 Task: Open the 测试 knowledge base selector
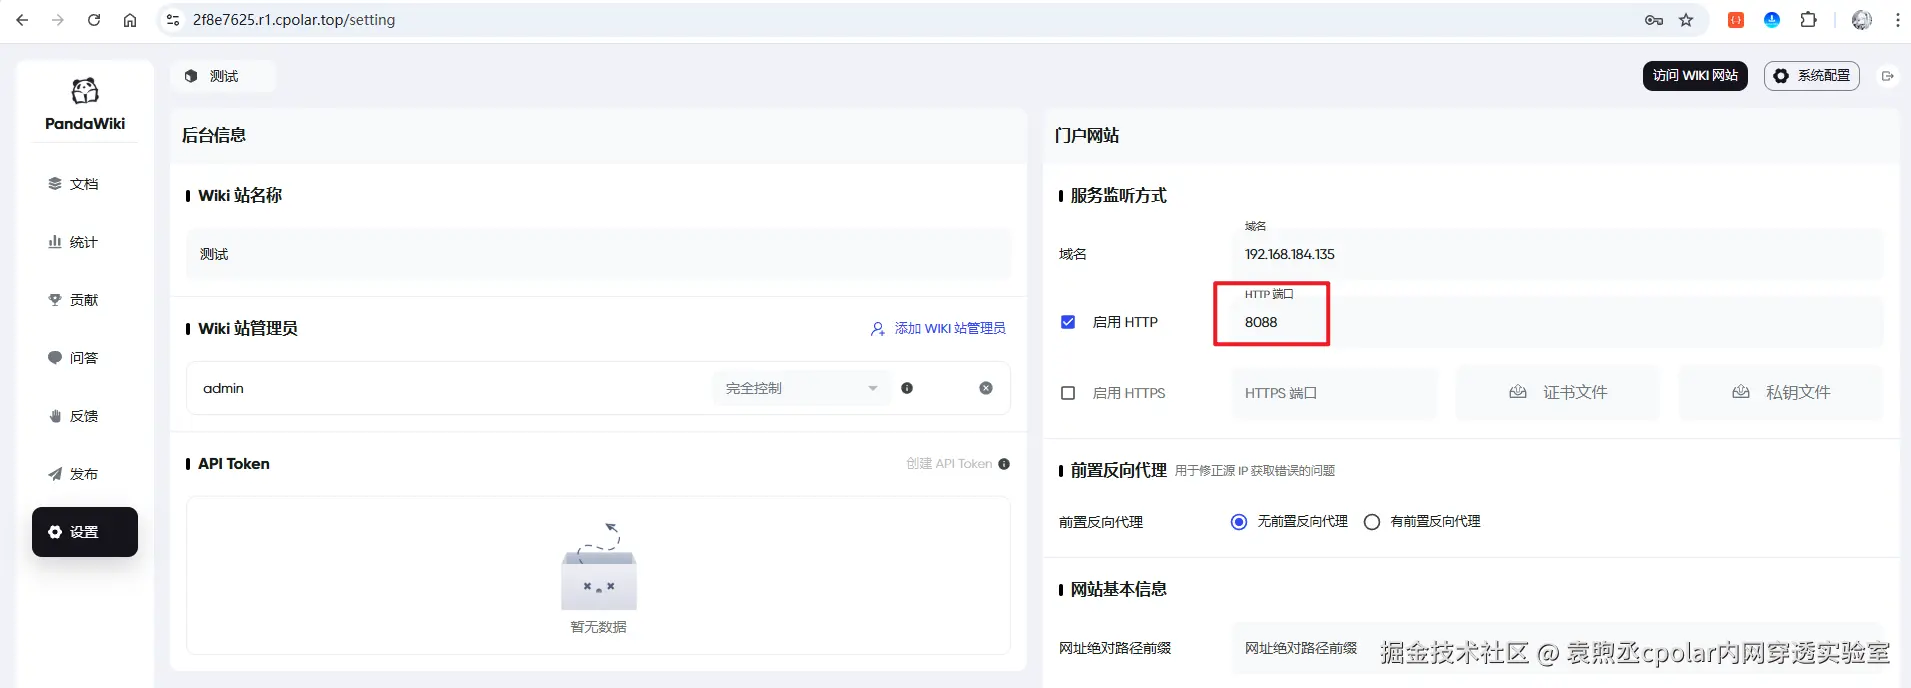point(223,76)
